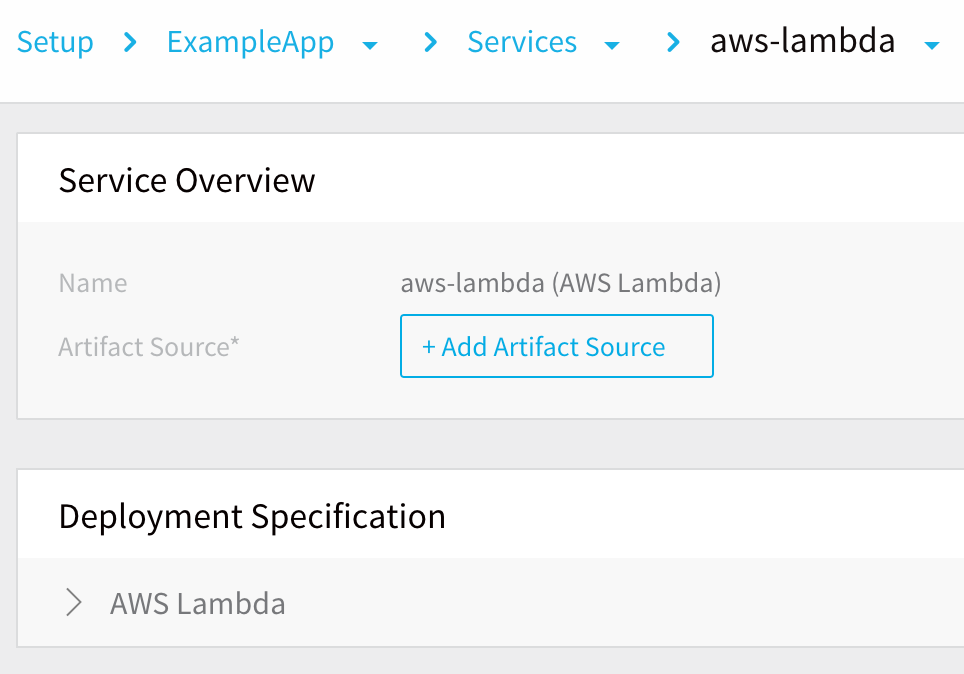The image size is (964, 674).
Task: Click the chevron separator after Setup
Action: tap(130, 42)
